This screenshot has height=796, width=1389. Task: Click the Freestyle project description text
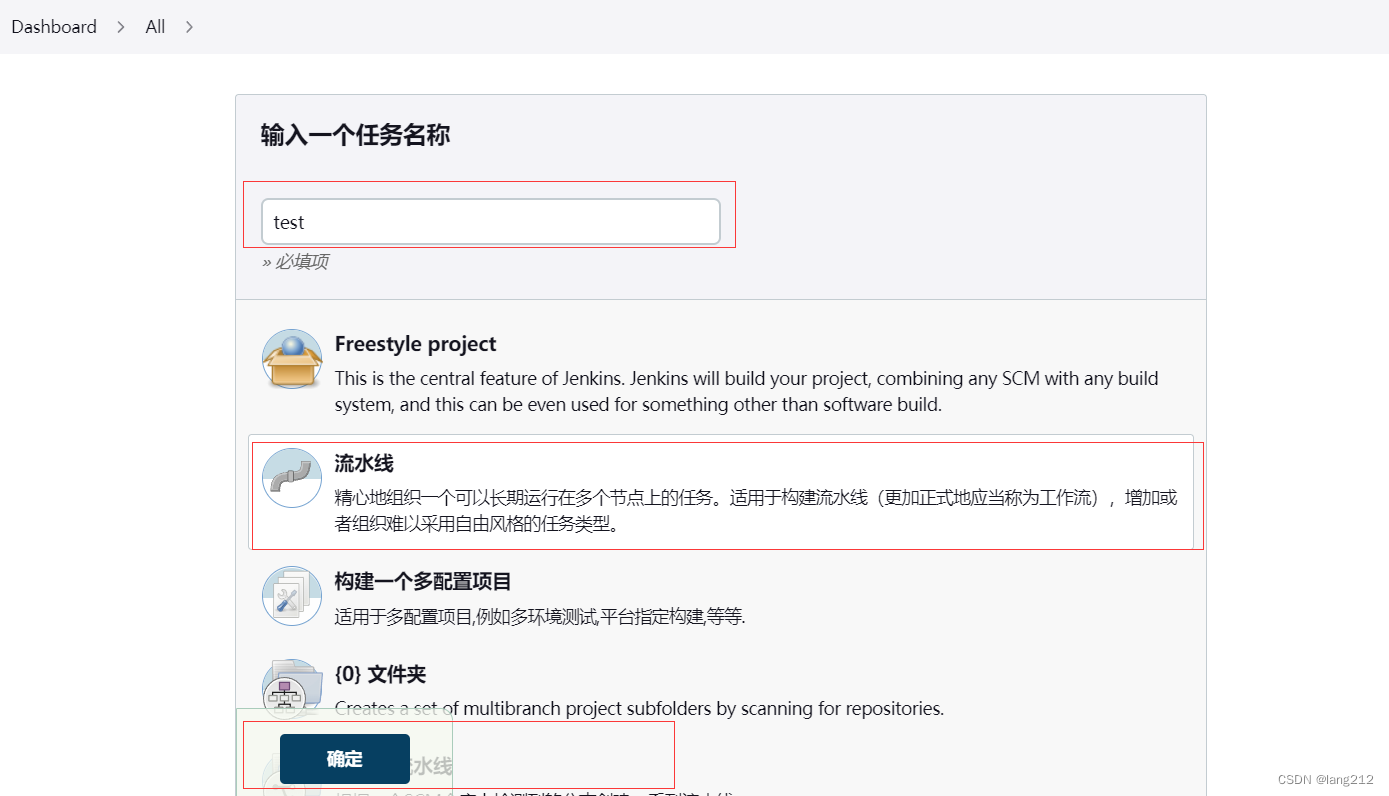point(746,392)
